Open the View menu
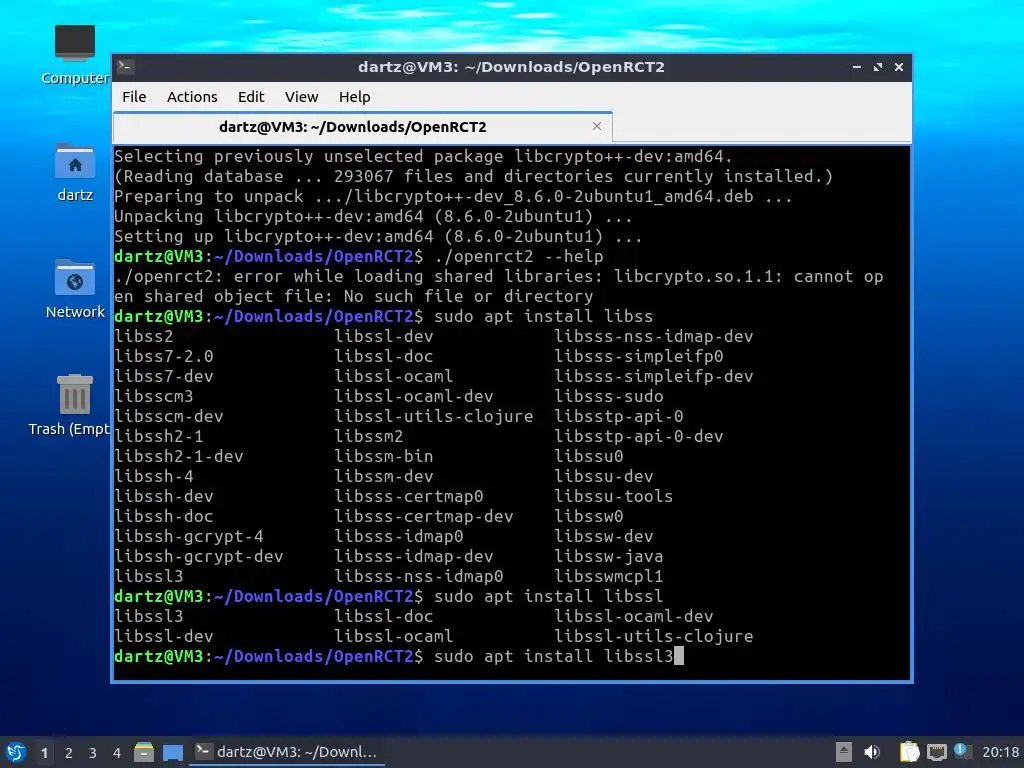The image size is (1024, 768). 301,97
